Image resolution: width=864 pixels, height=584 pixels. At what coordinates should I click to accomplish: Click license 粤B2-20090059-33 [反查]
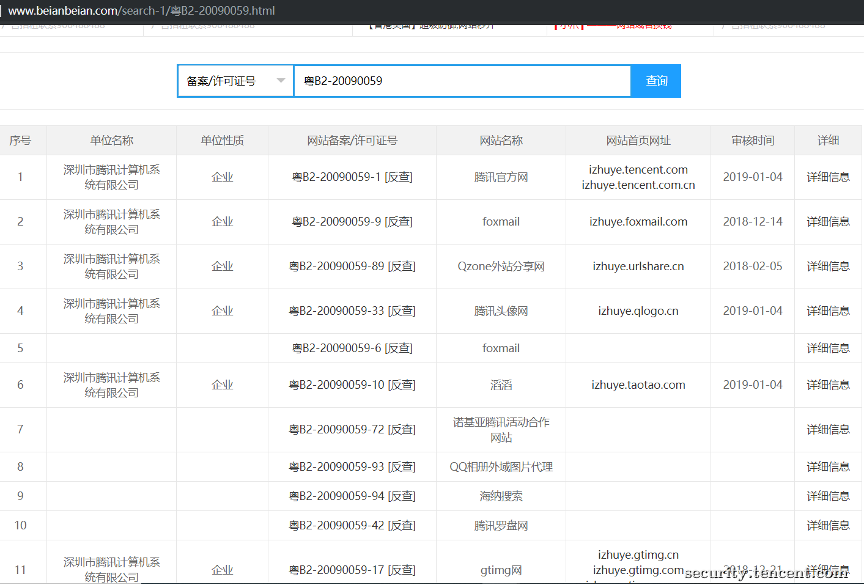[x=352, y=311]
